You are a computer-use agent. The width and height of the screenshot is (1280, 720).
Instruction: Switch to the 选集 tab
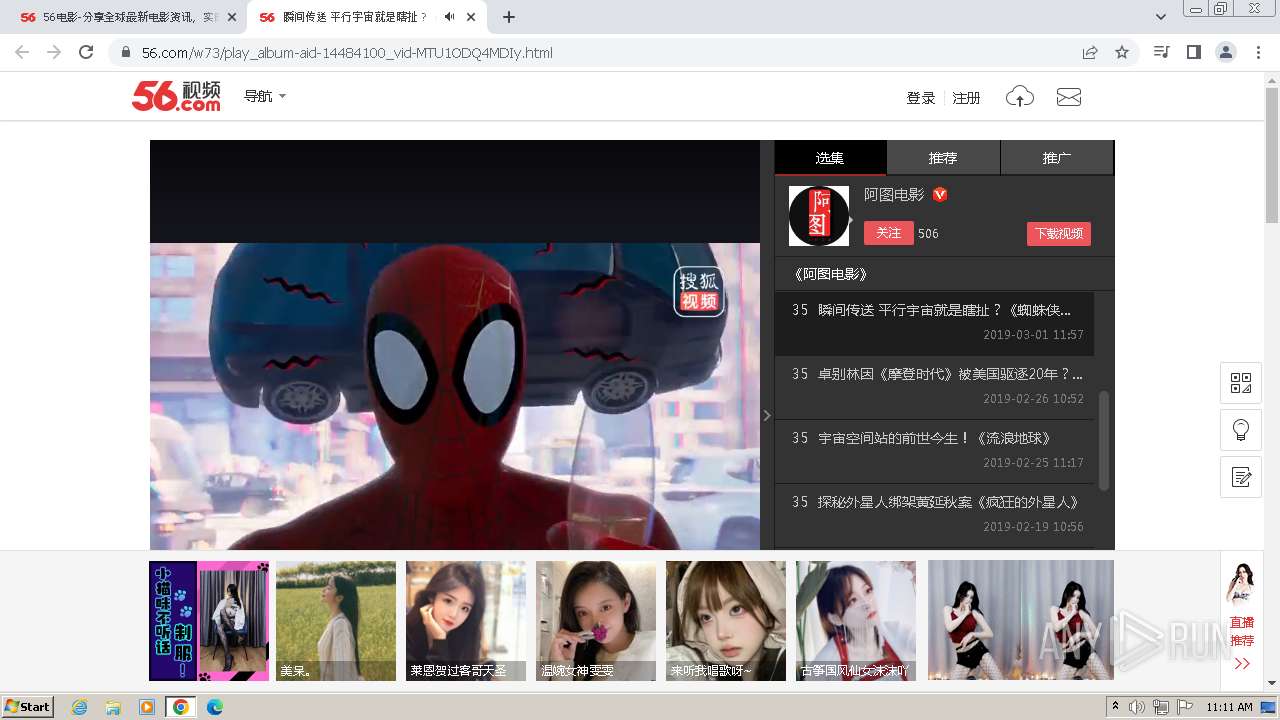(x=830, y=157)
